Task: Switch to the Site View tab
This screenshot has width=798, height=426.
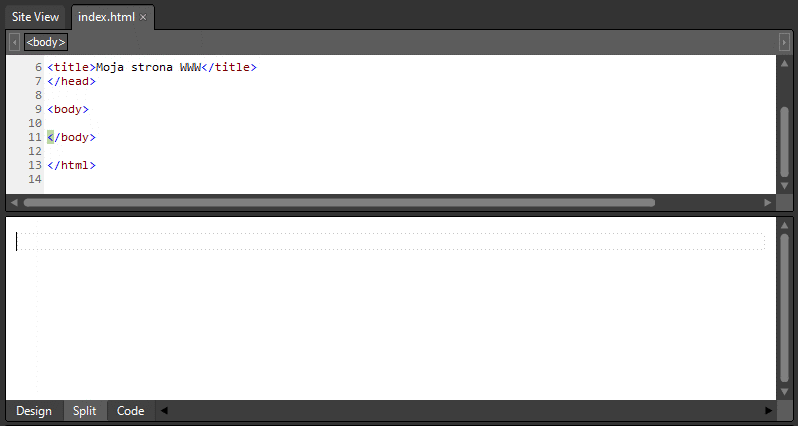Action: 36,17
